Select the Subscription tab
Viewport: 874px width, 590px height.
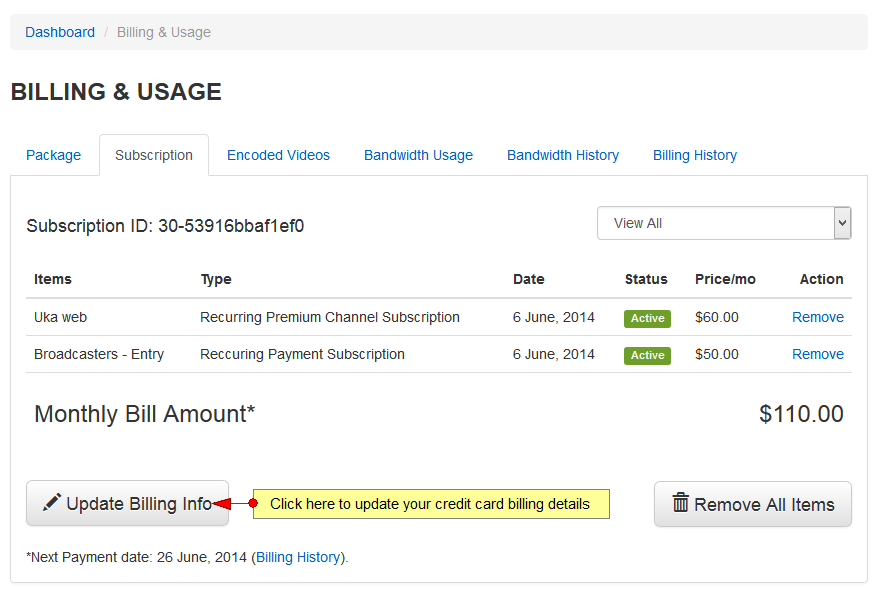(154, 155)
